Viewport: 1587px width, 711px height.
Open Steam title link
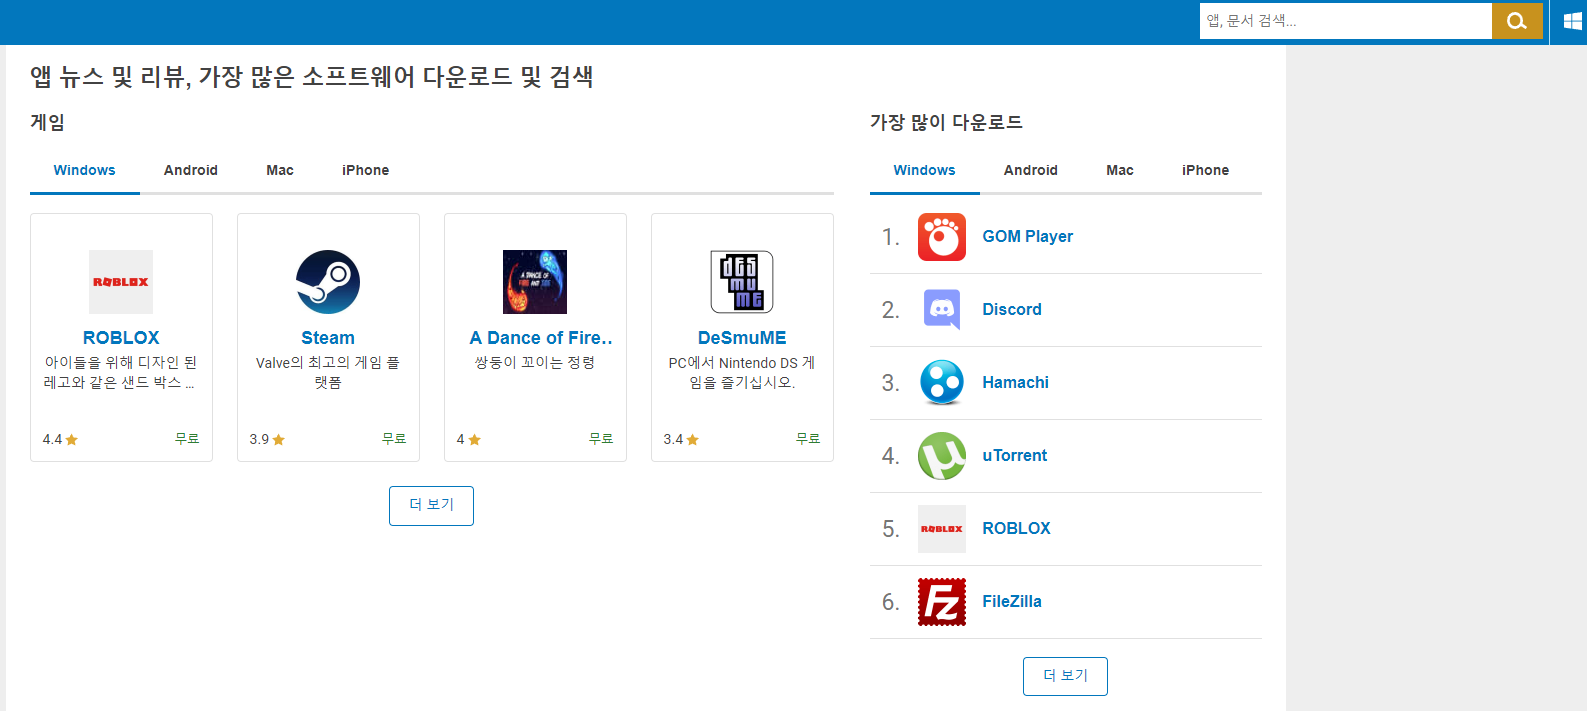point(328,338)
